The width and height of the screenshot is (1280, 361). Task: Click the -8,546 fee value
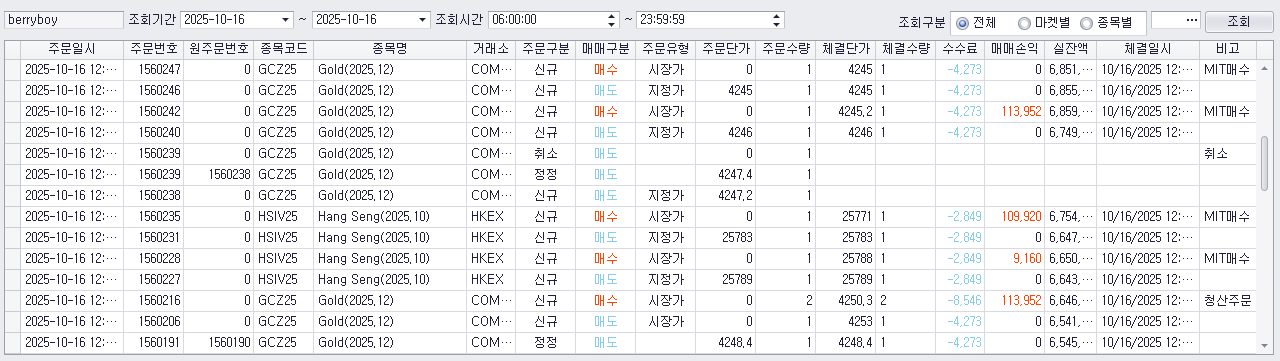coord(965,300)
